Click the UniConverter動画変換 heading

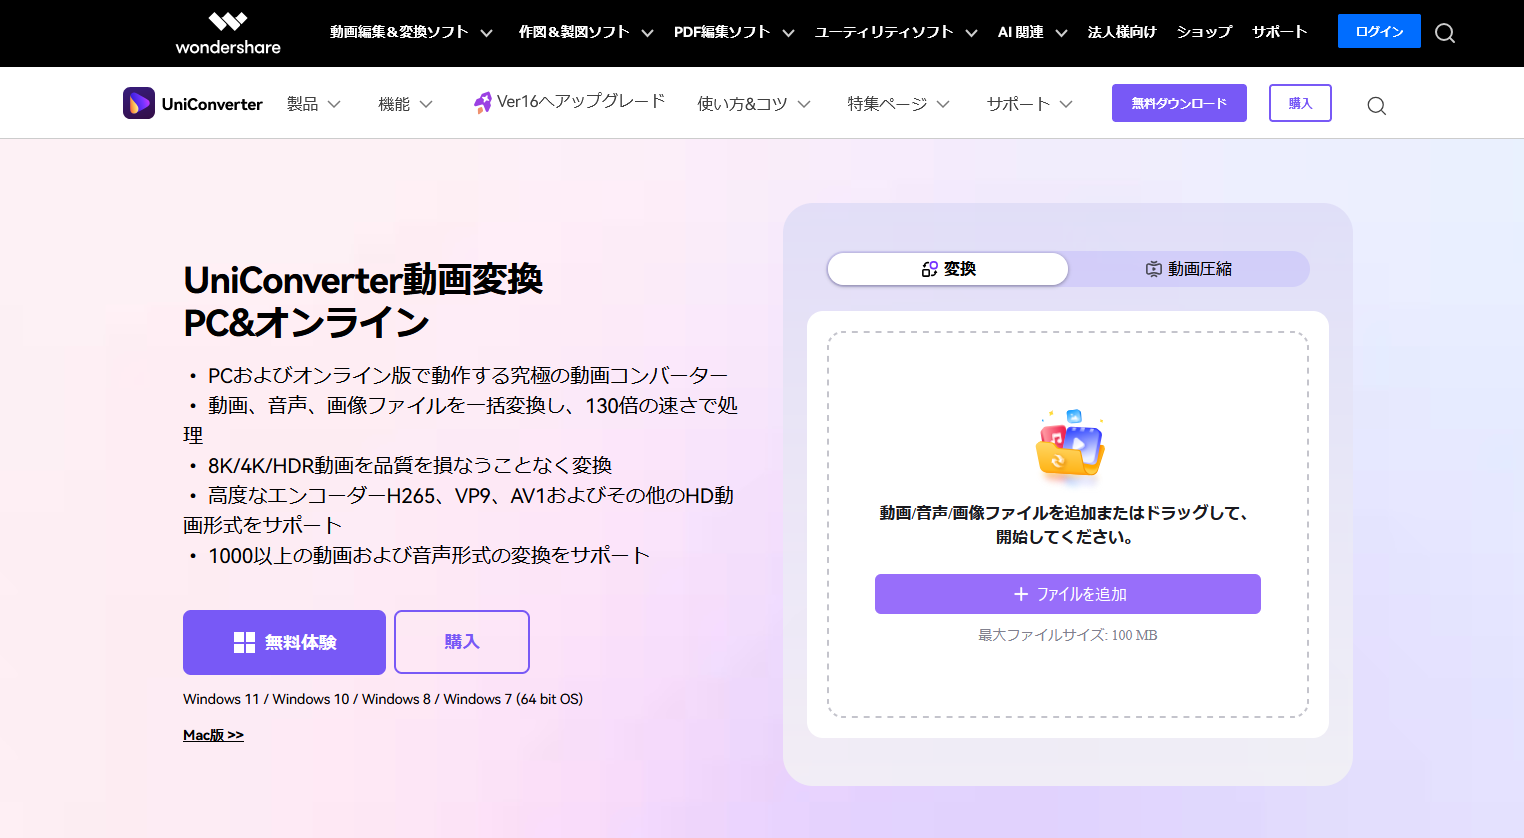(x=363, y=301)
